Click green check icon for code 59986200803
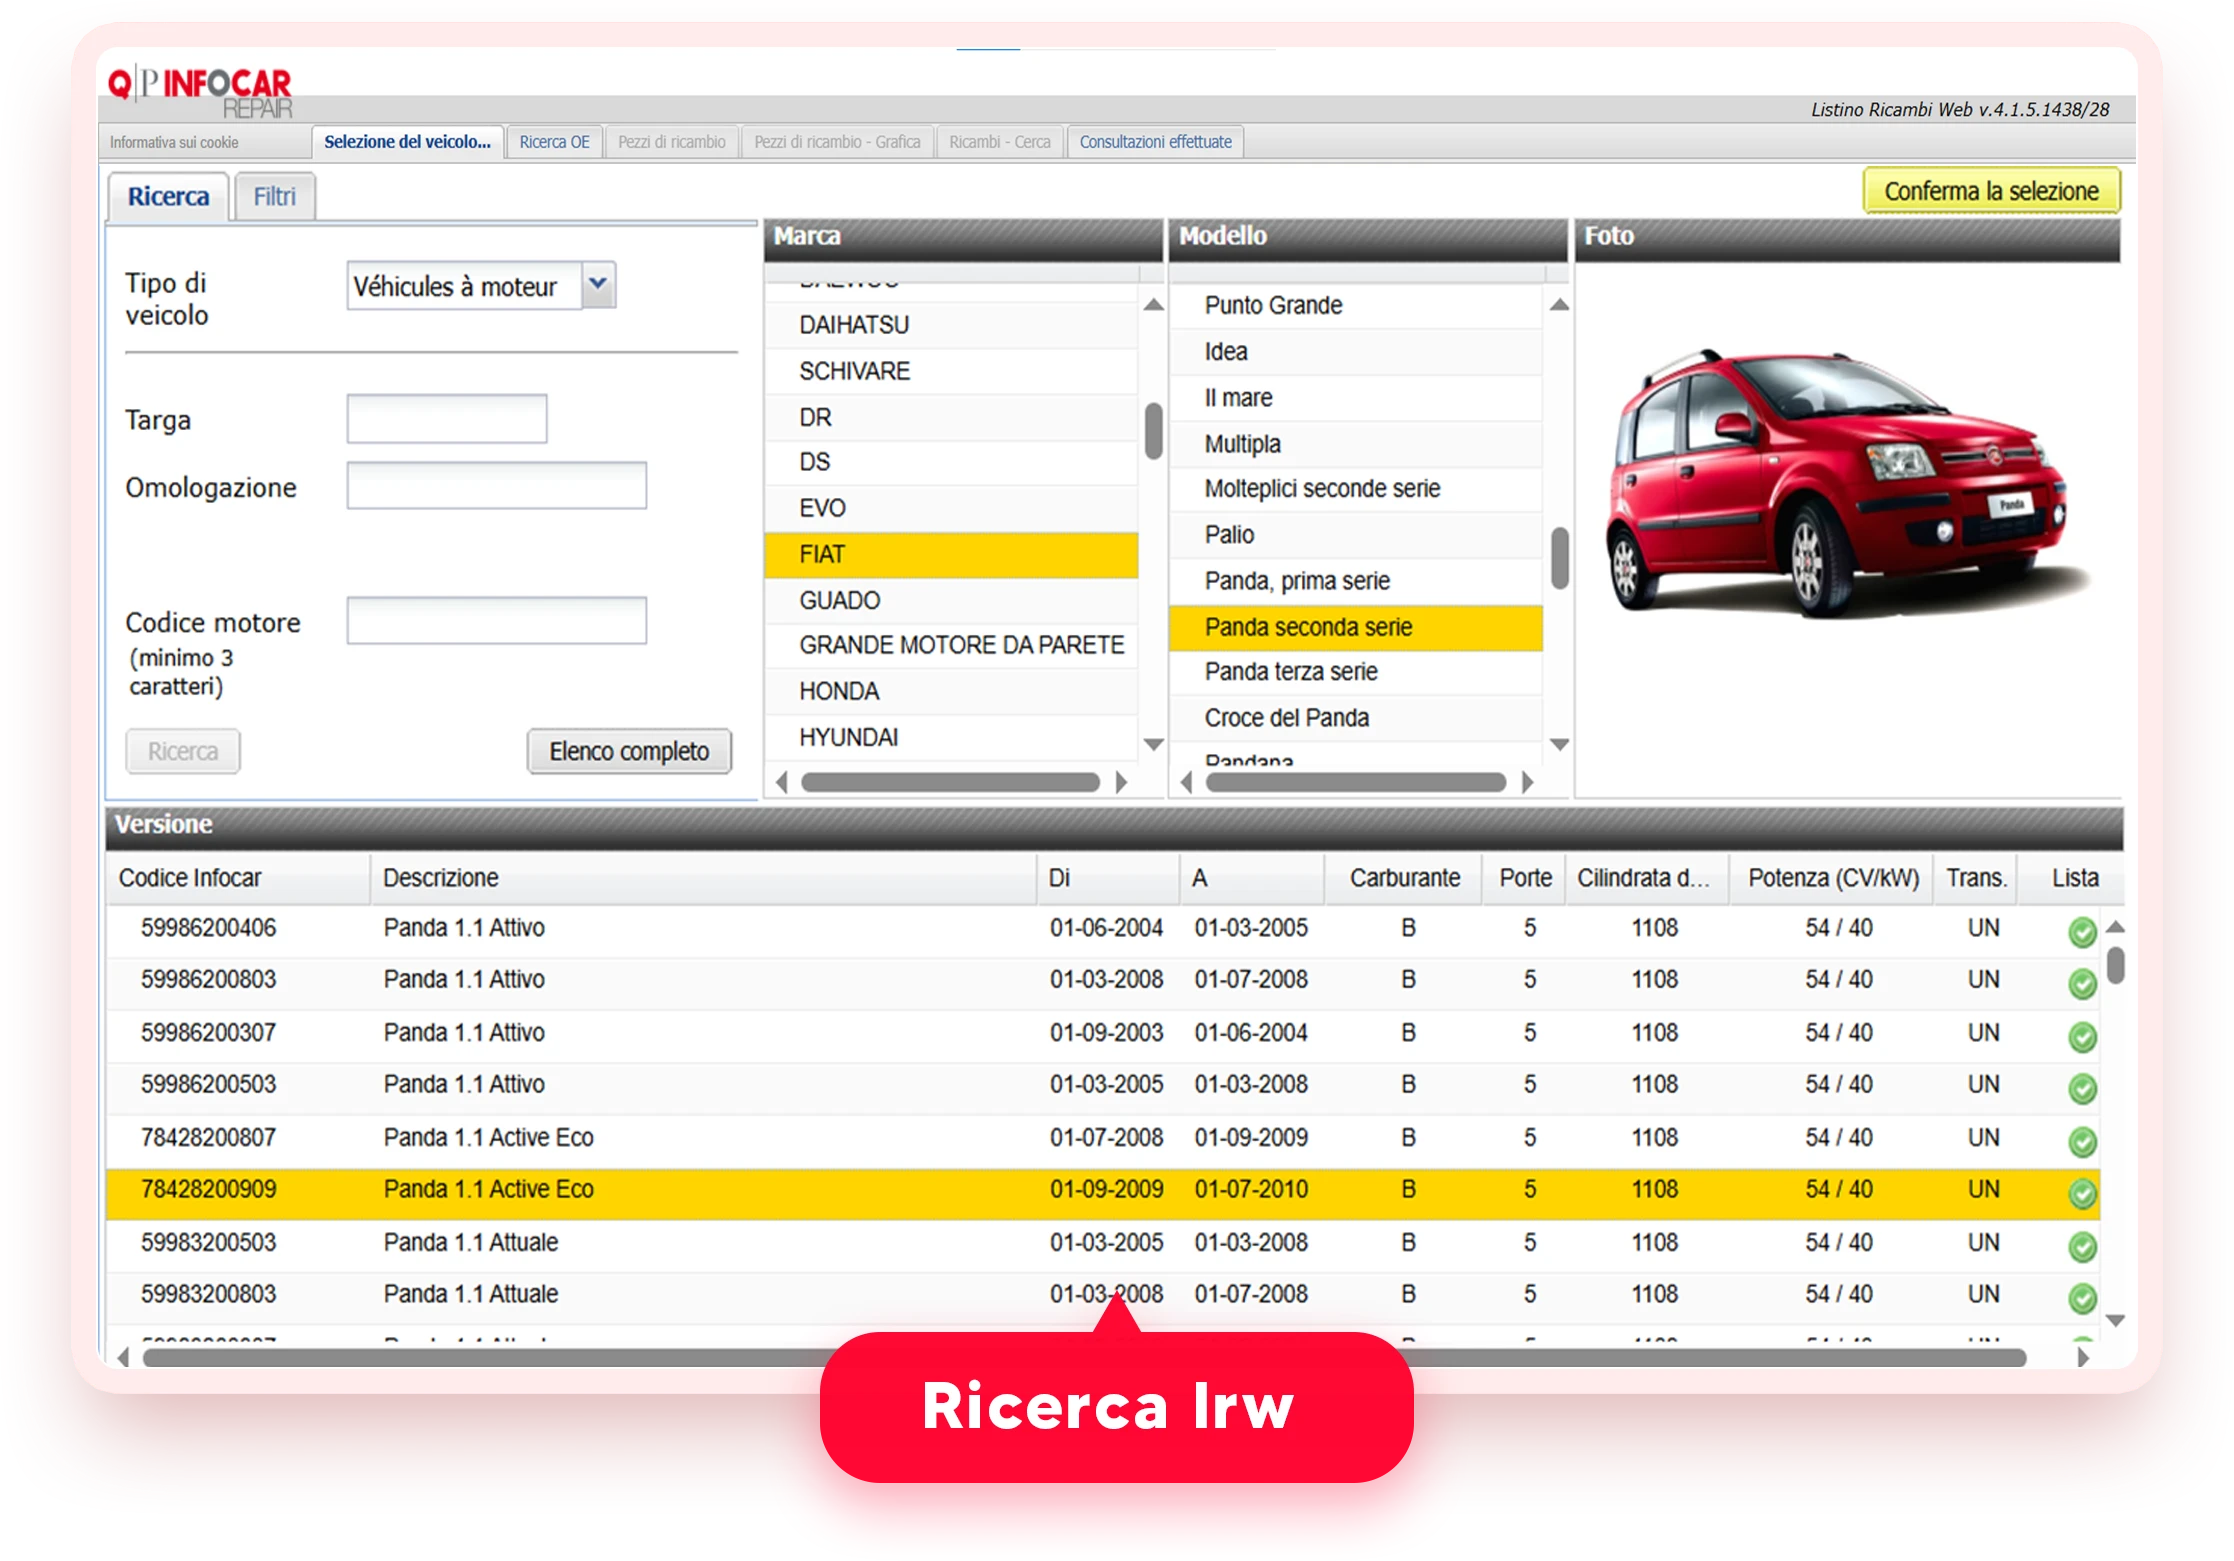Viewport: 2234px width, 1561px height. coord(2081,984)
